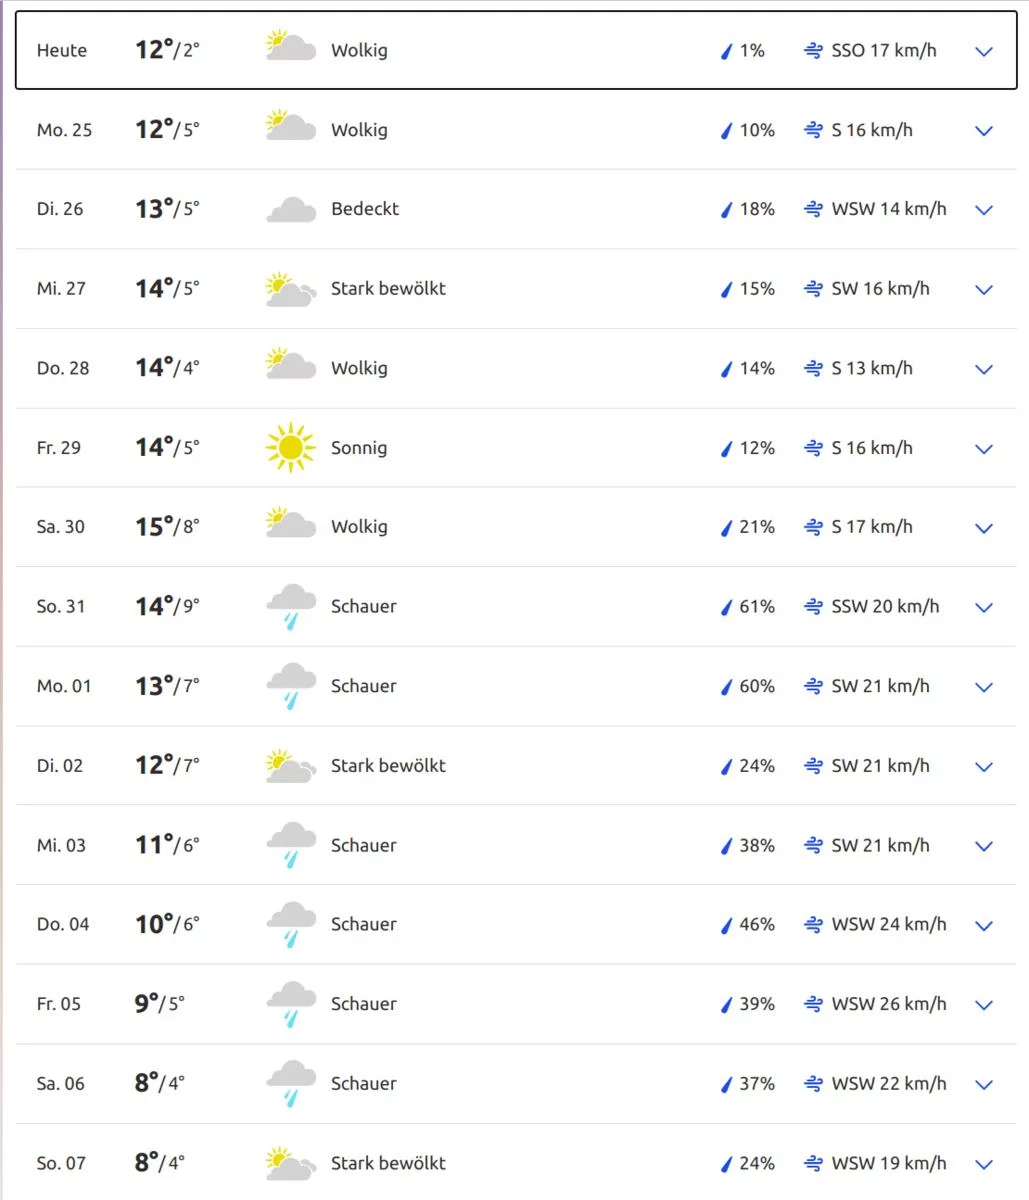Viewport: 1029px width, 1200px height.
Task: Click the wind icon next to SSO 17 km/h
Action: (x=814, y=50)
